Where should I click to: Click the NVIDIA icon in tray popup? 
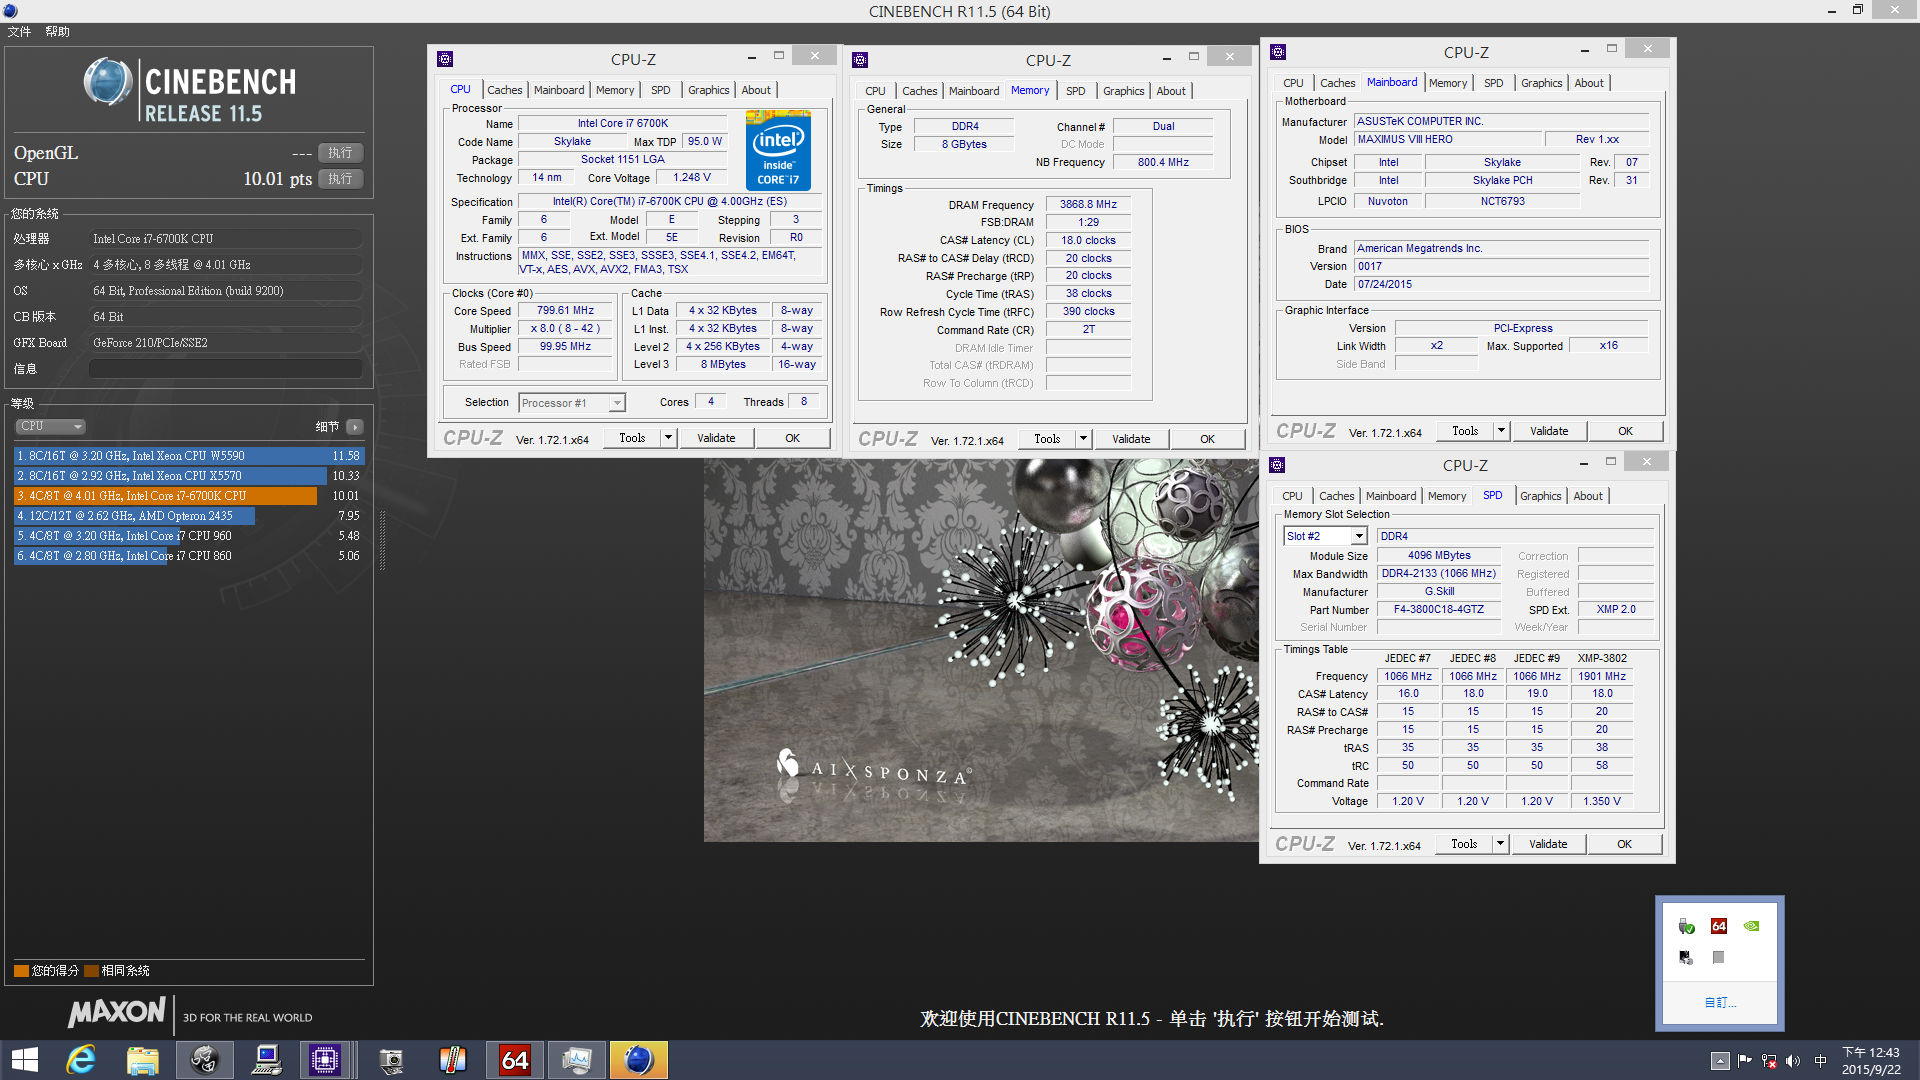coord(1751,926)
